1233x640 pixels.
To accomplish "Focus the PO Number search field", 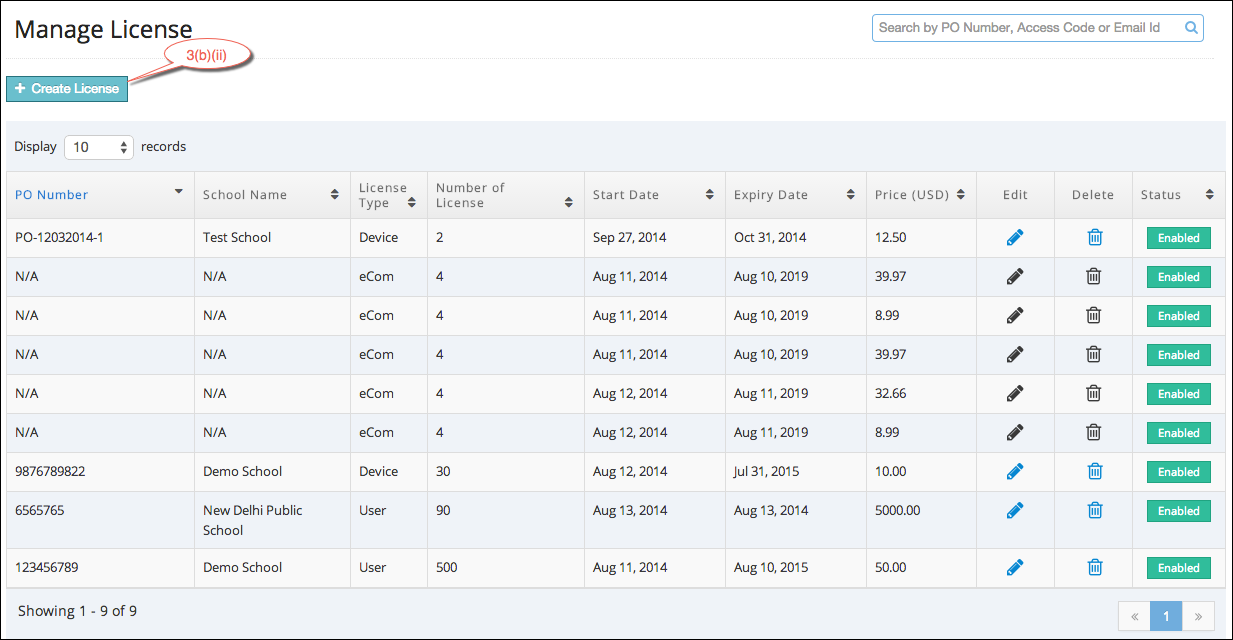I will 1037,28.
